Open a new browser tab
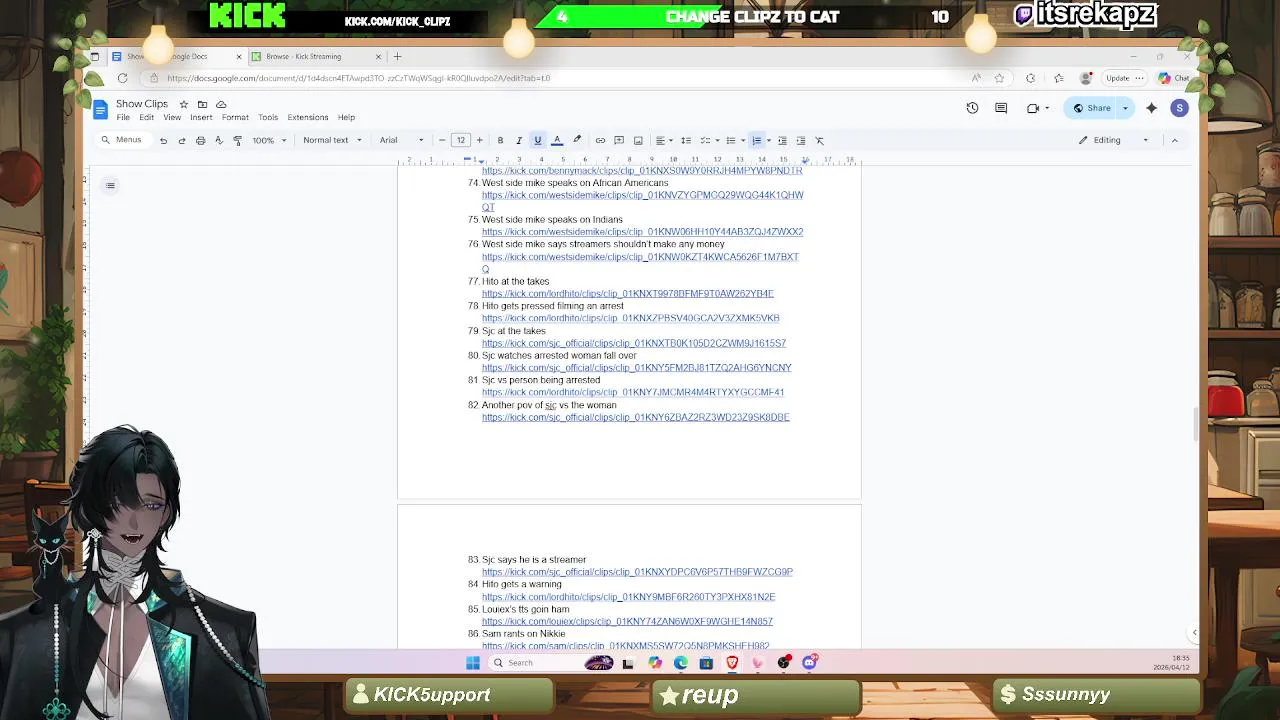The image size is (1280, 720). 397,56
